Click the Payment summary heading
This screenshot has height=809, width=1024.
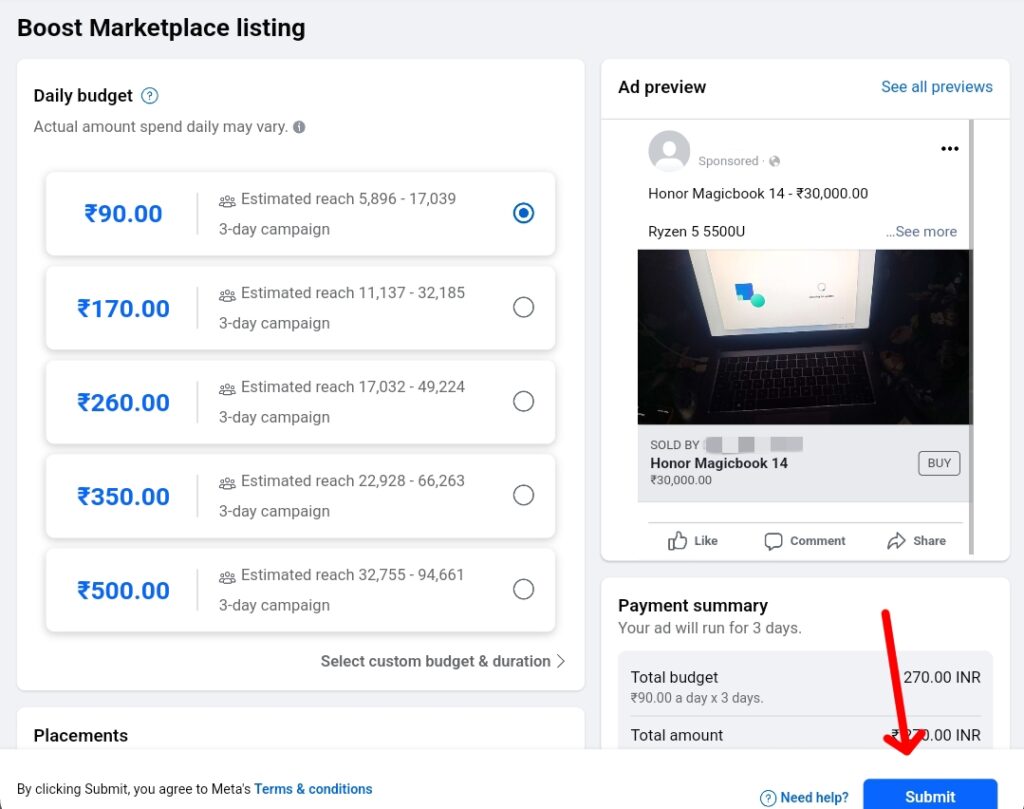click(693, 605)
